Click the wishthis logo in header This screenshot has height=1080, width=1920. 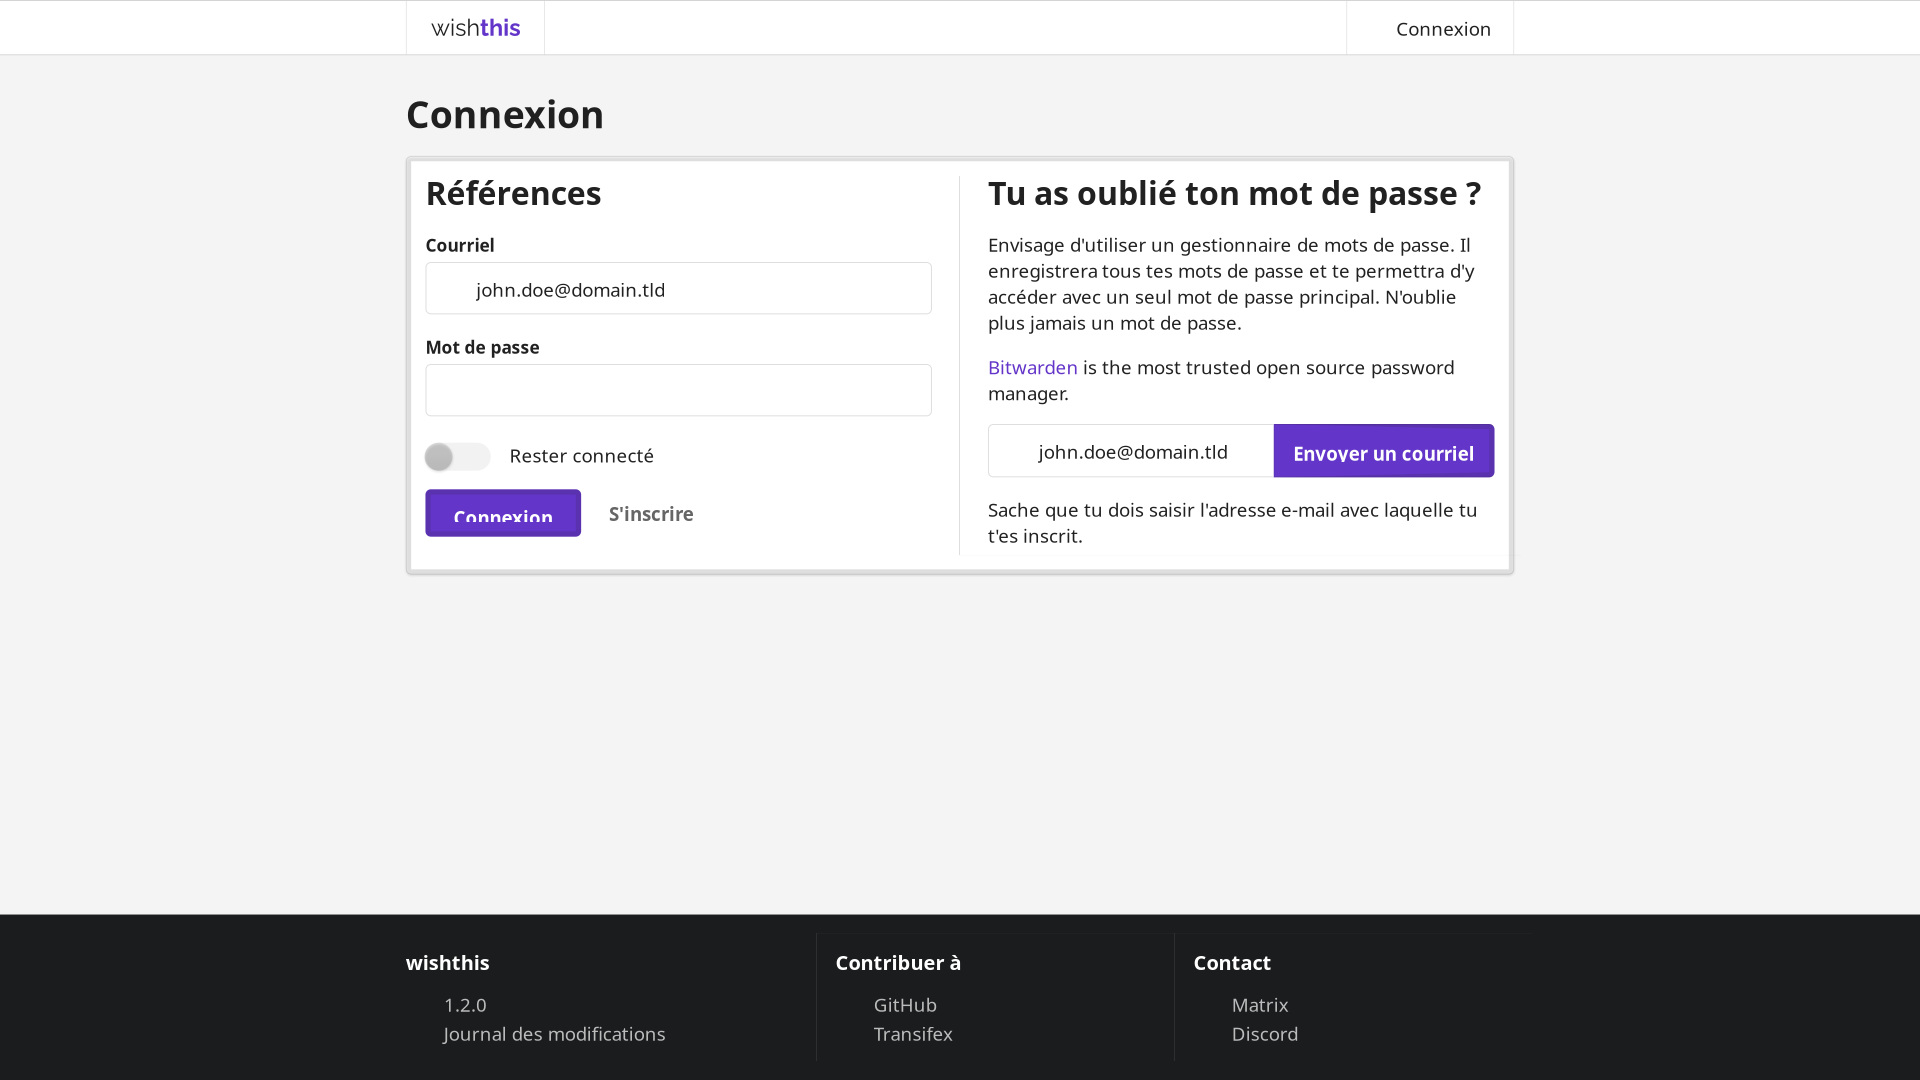coord(475,28)
